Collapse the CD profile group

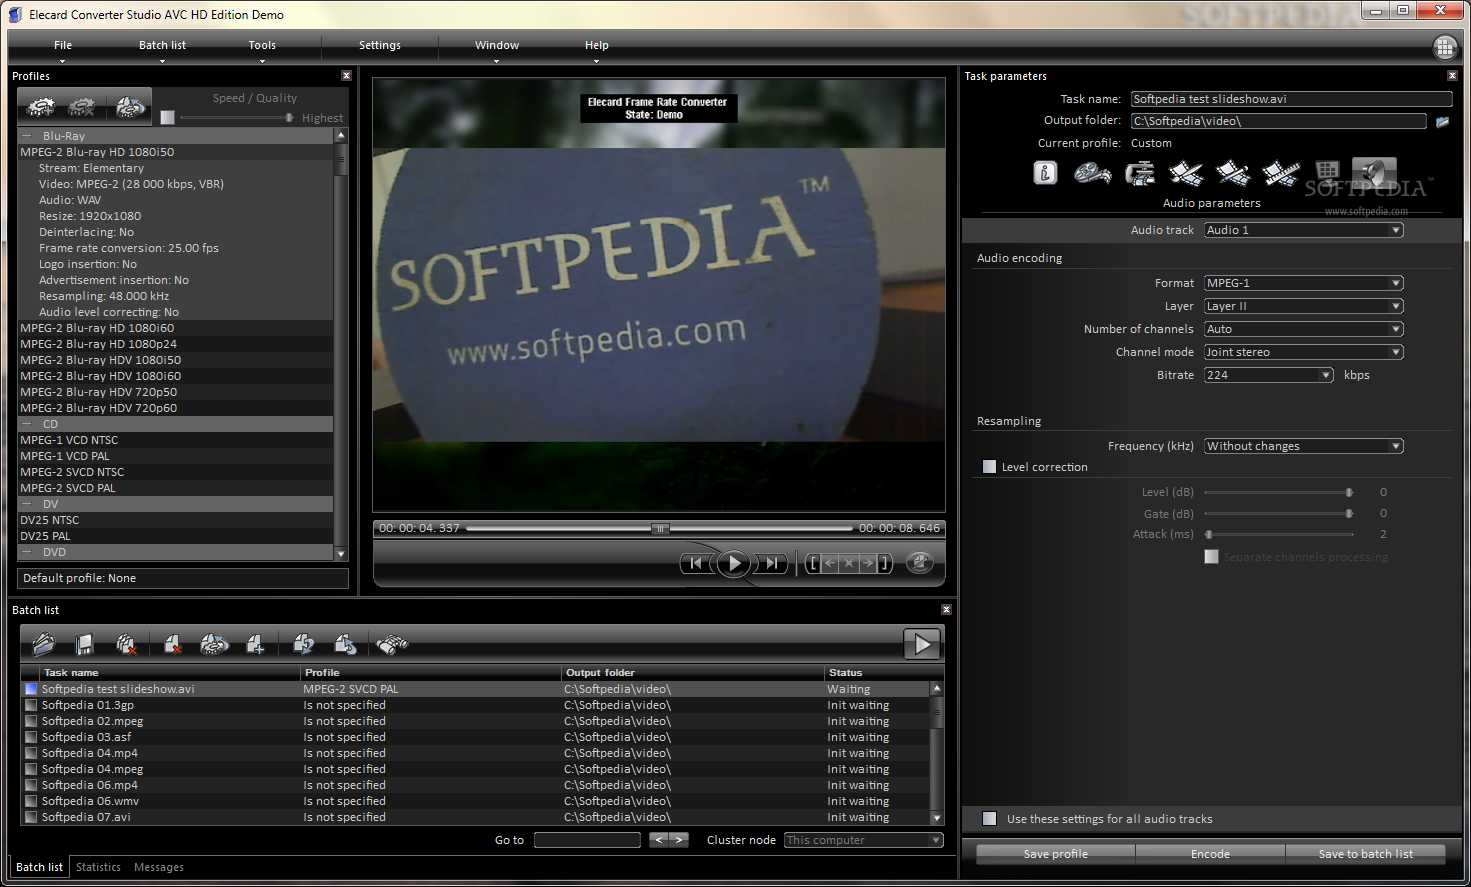point(27,424)
